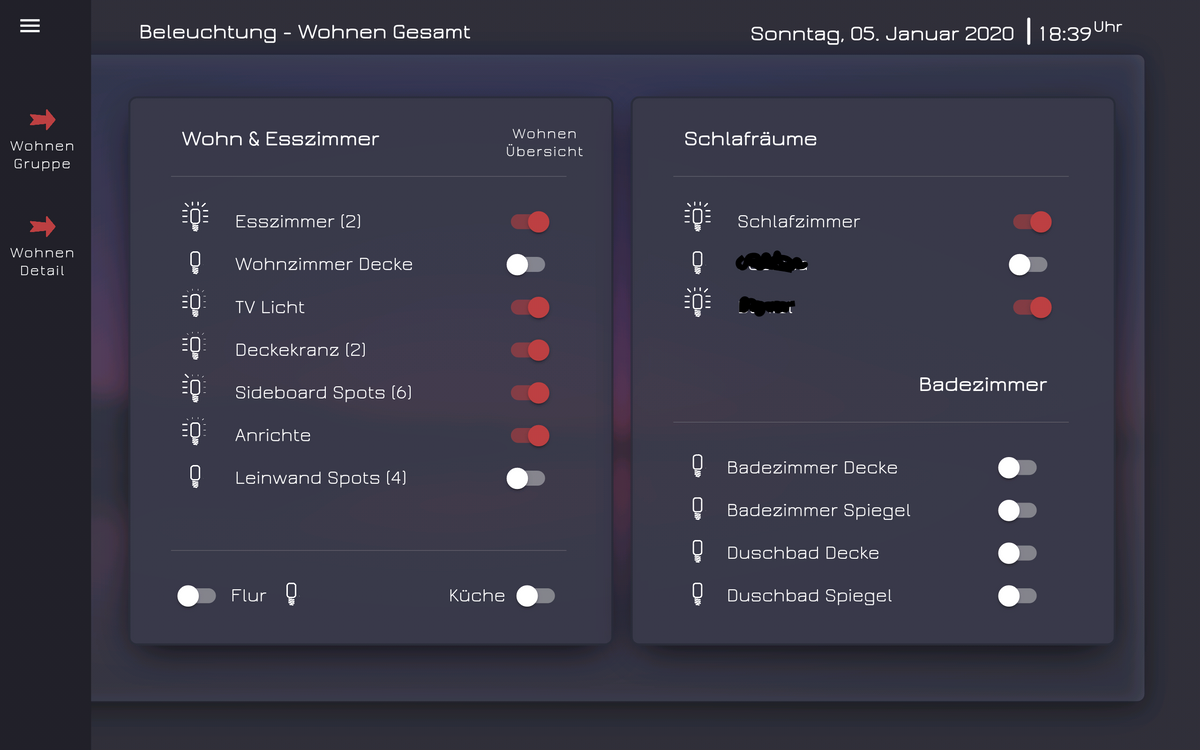Click the Badezimmer section heading
Screen dimensions: 1200x750
[983, 385]
